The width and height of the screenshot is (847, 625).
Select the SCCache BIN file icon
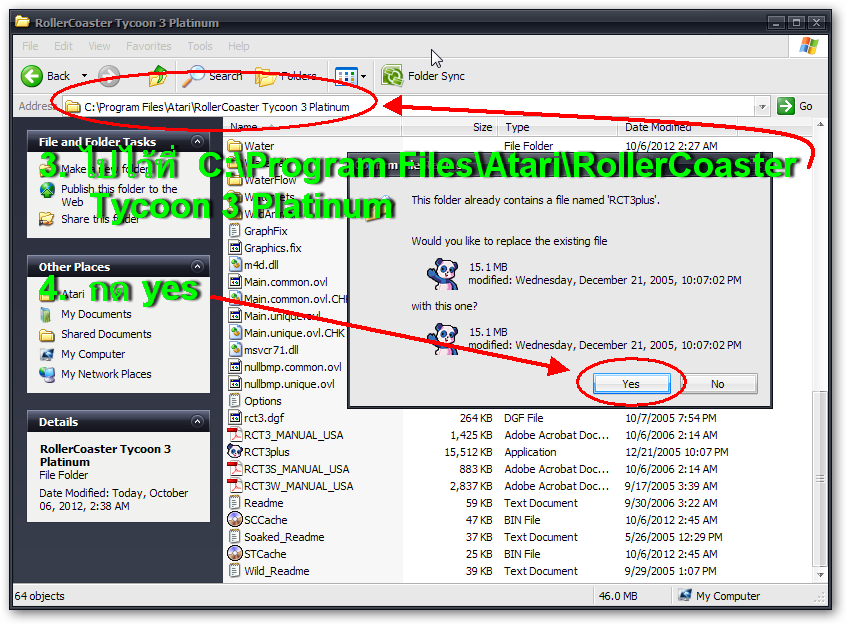(234, 520)
